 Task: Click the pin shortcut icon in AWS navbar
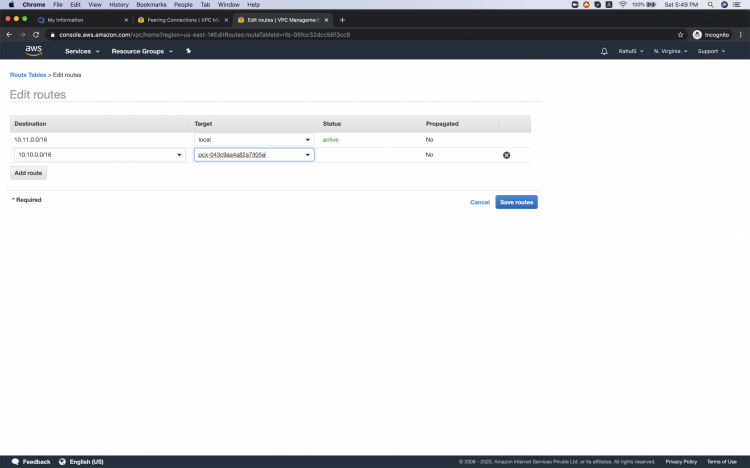(188, 51)
